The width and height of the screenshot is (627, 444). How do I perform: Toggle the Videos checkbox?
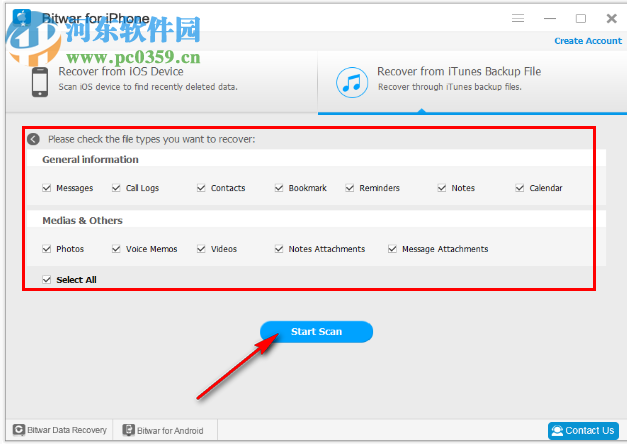point(201,249)
